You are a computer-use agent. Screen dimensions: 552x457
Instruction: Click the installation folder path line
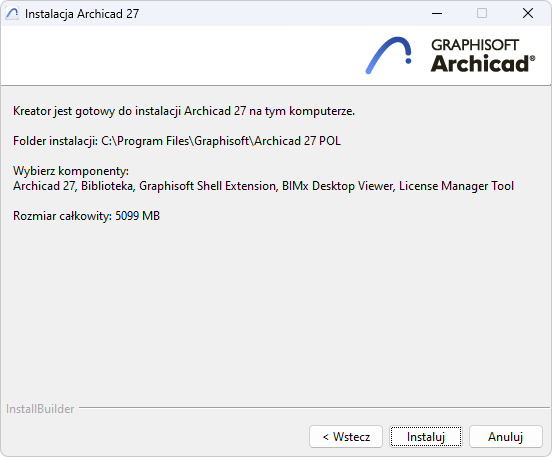pos(177,141)
